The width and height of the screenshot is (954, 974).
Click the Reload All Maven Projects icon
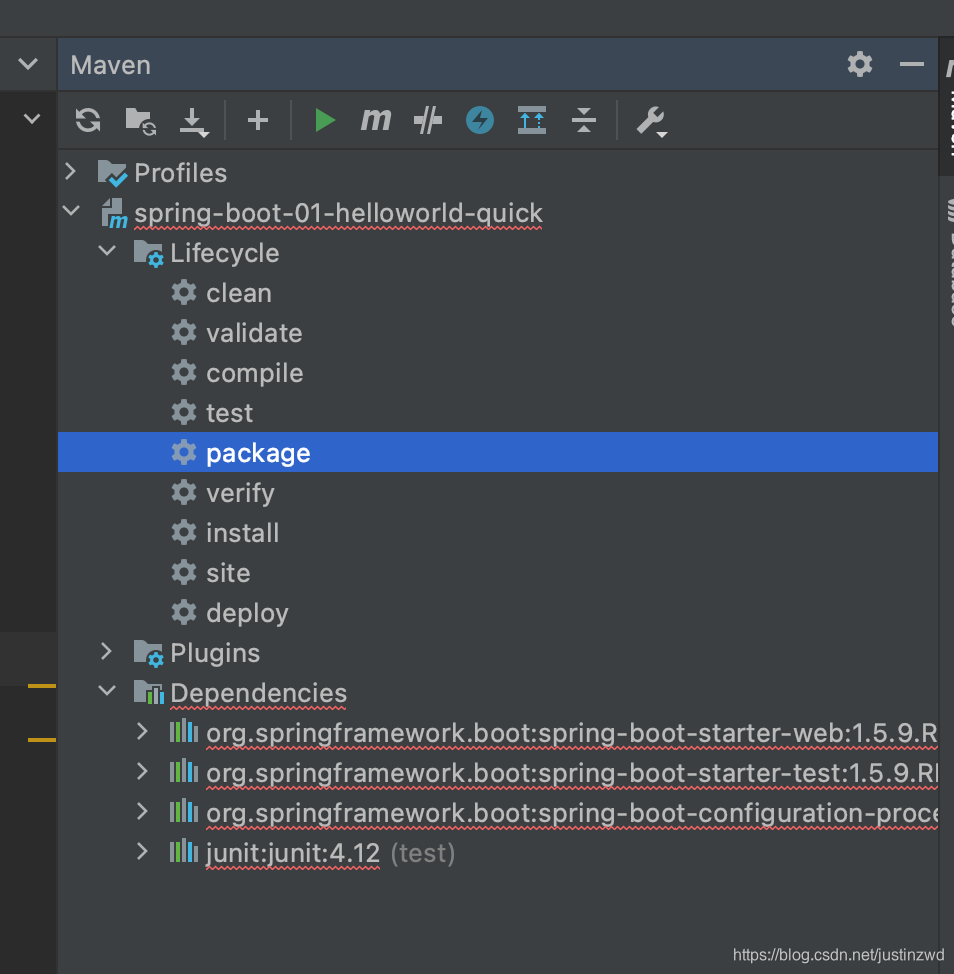click(88, 120)
